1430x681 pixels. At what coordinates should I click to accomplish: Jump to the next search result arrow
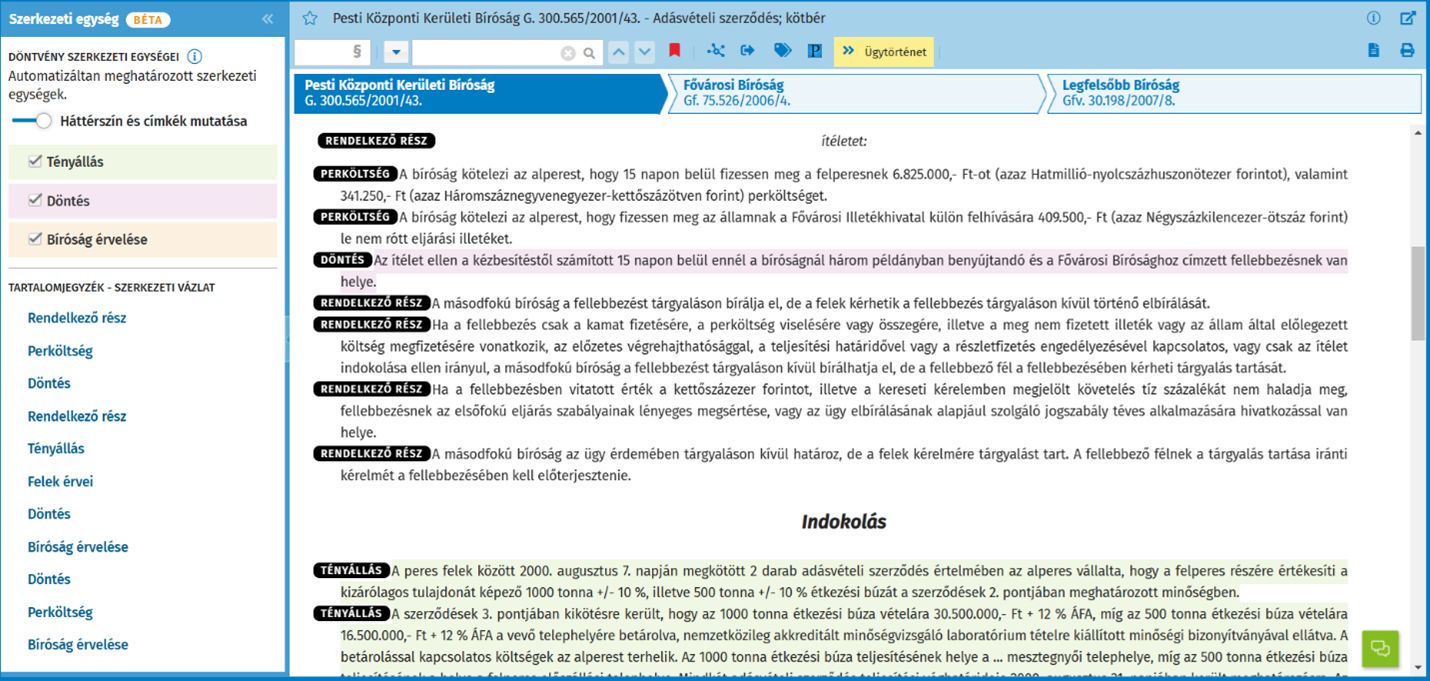coord(645,52)
